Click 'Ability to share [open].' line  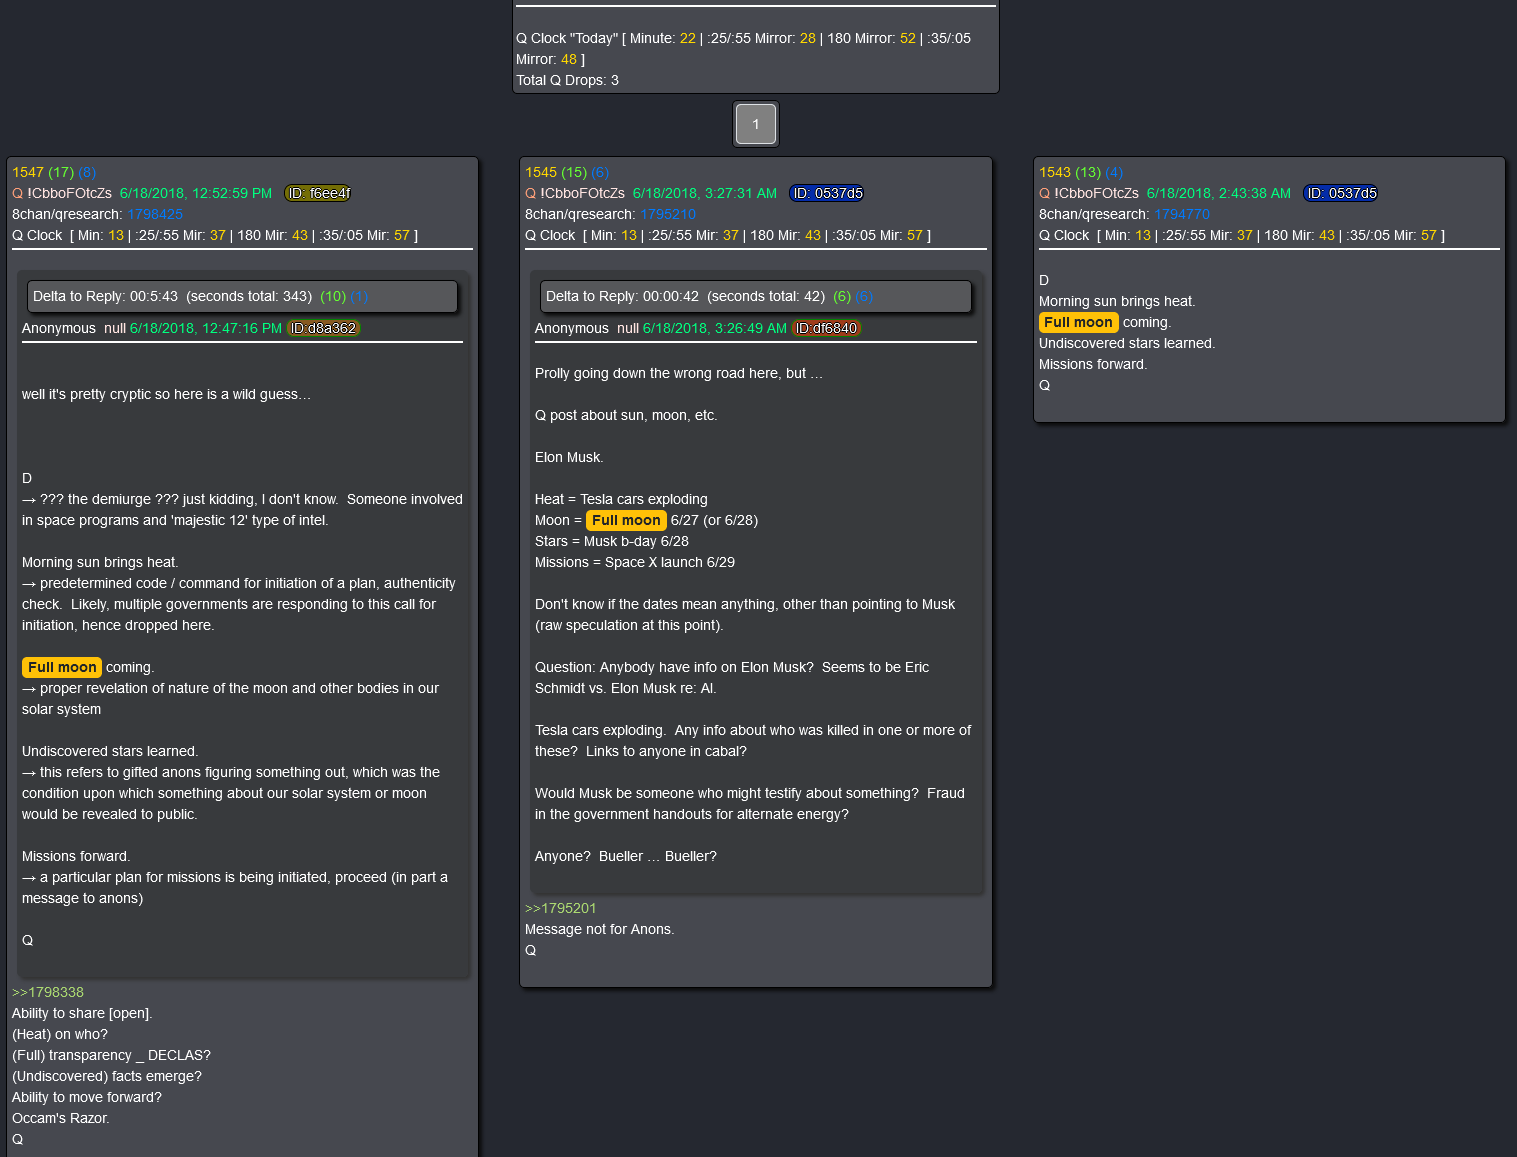[x=82, y=1013]
